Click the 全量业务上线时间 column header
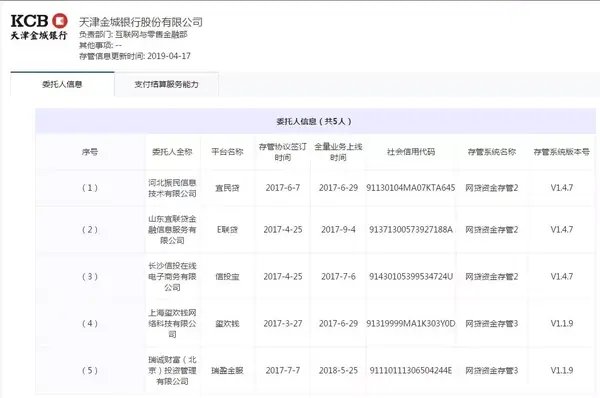Viewport: 600px width, 398px height. point(338,152)
